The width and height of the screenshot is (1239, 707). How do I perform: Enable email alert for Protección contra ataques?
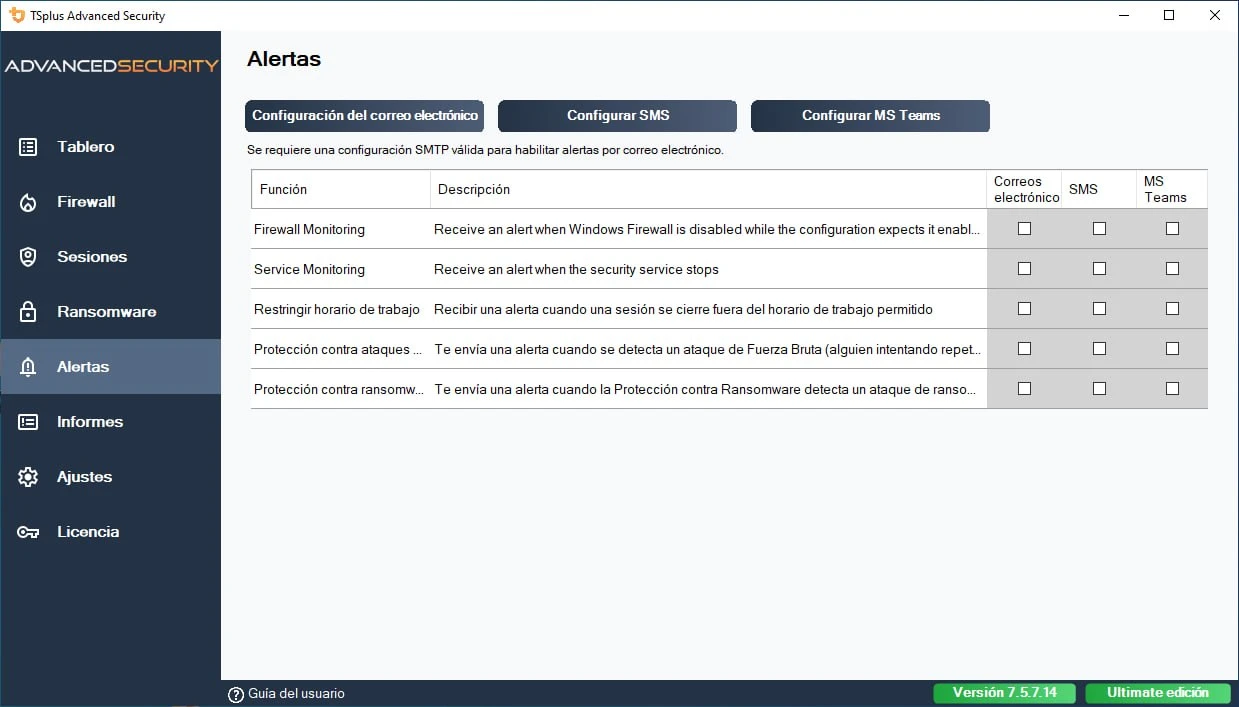(x=1024, y=349)
